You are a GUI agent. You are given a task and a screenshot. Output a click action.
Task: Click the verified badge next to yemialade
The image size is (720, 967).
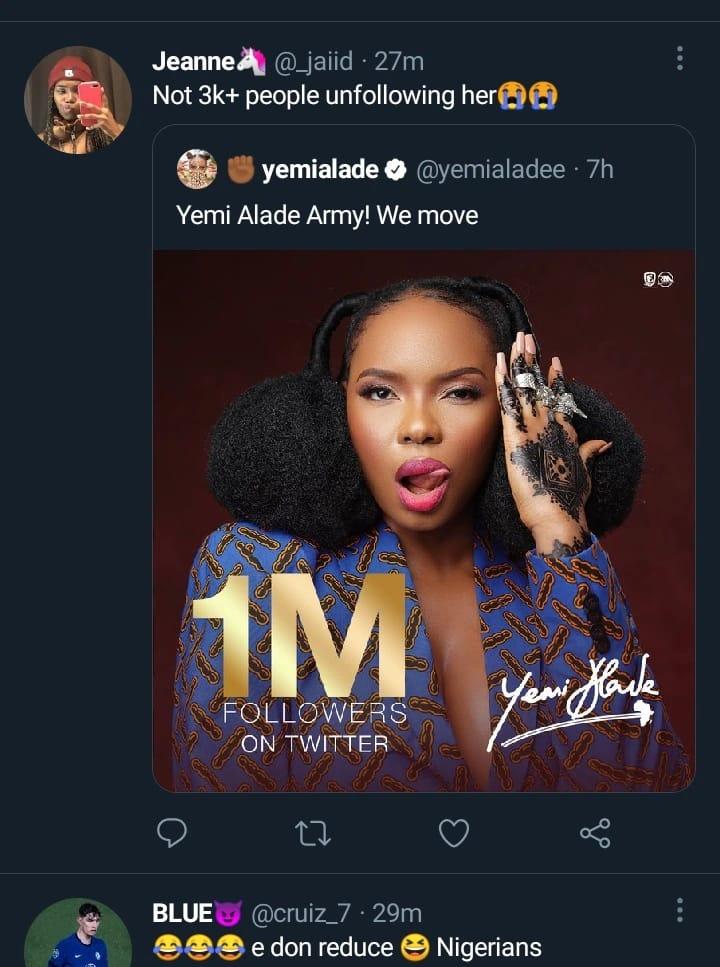(395, 170)
